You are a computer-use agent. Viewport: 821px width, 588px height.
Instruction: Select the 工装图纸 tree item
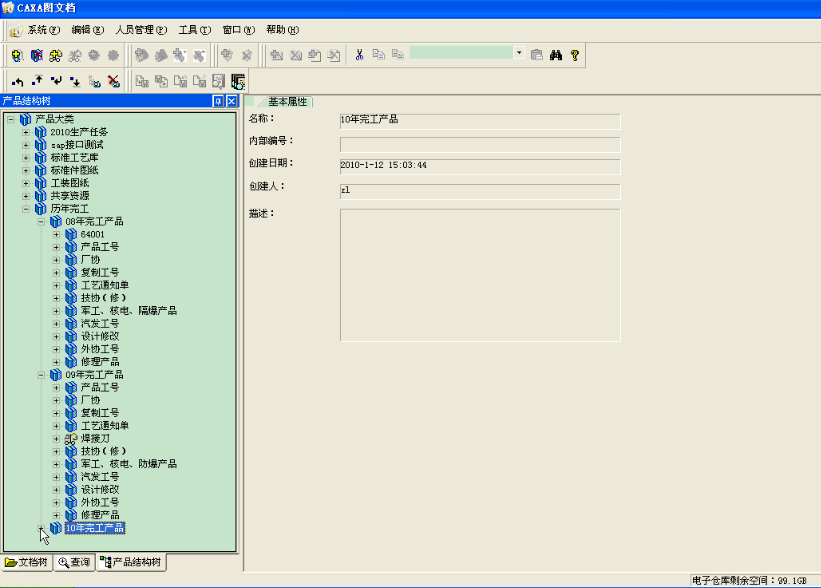coord(70,183)
